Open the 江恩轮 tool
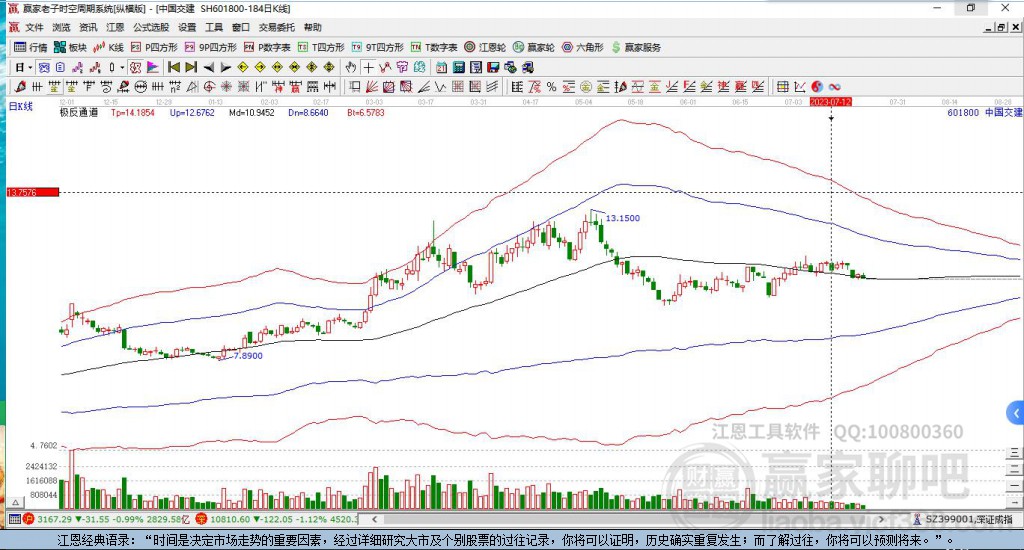Screen dimensions: 1024x550 tap(485, 47)
